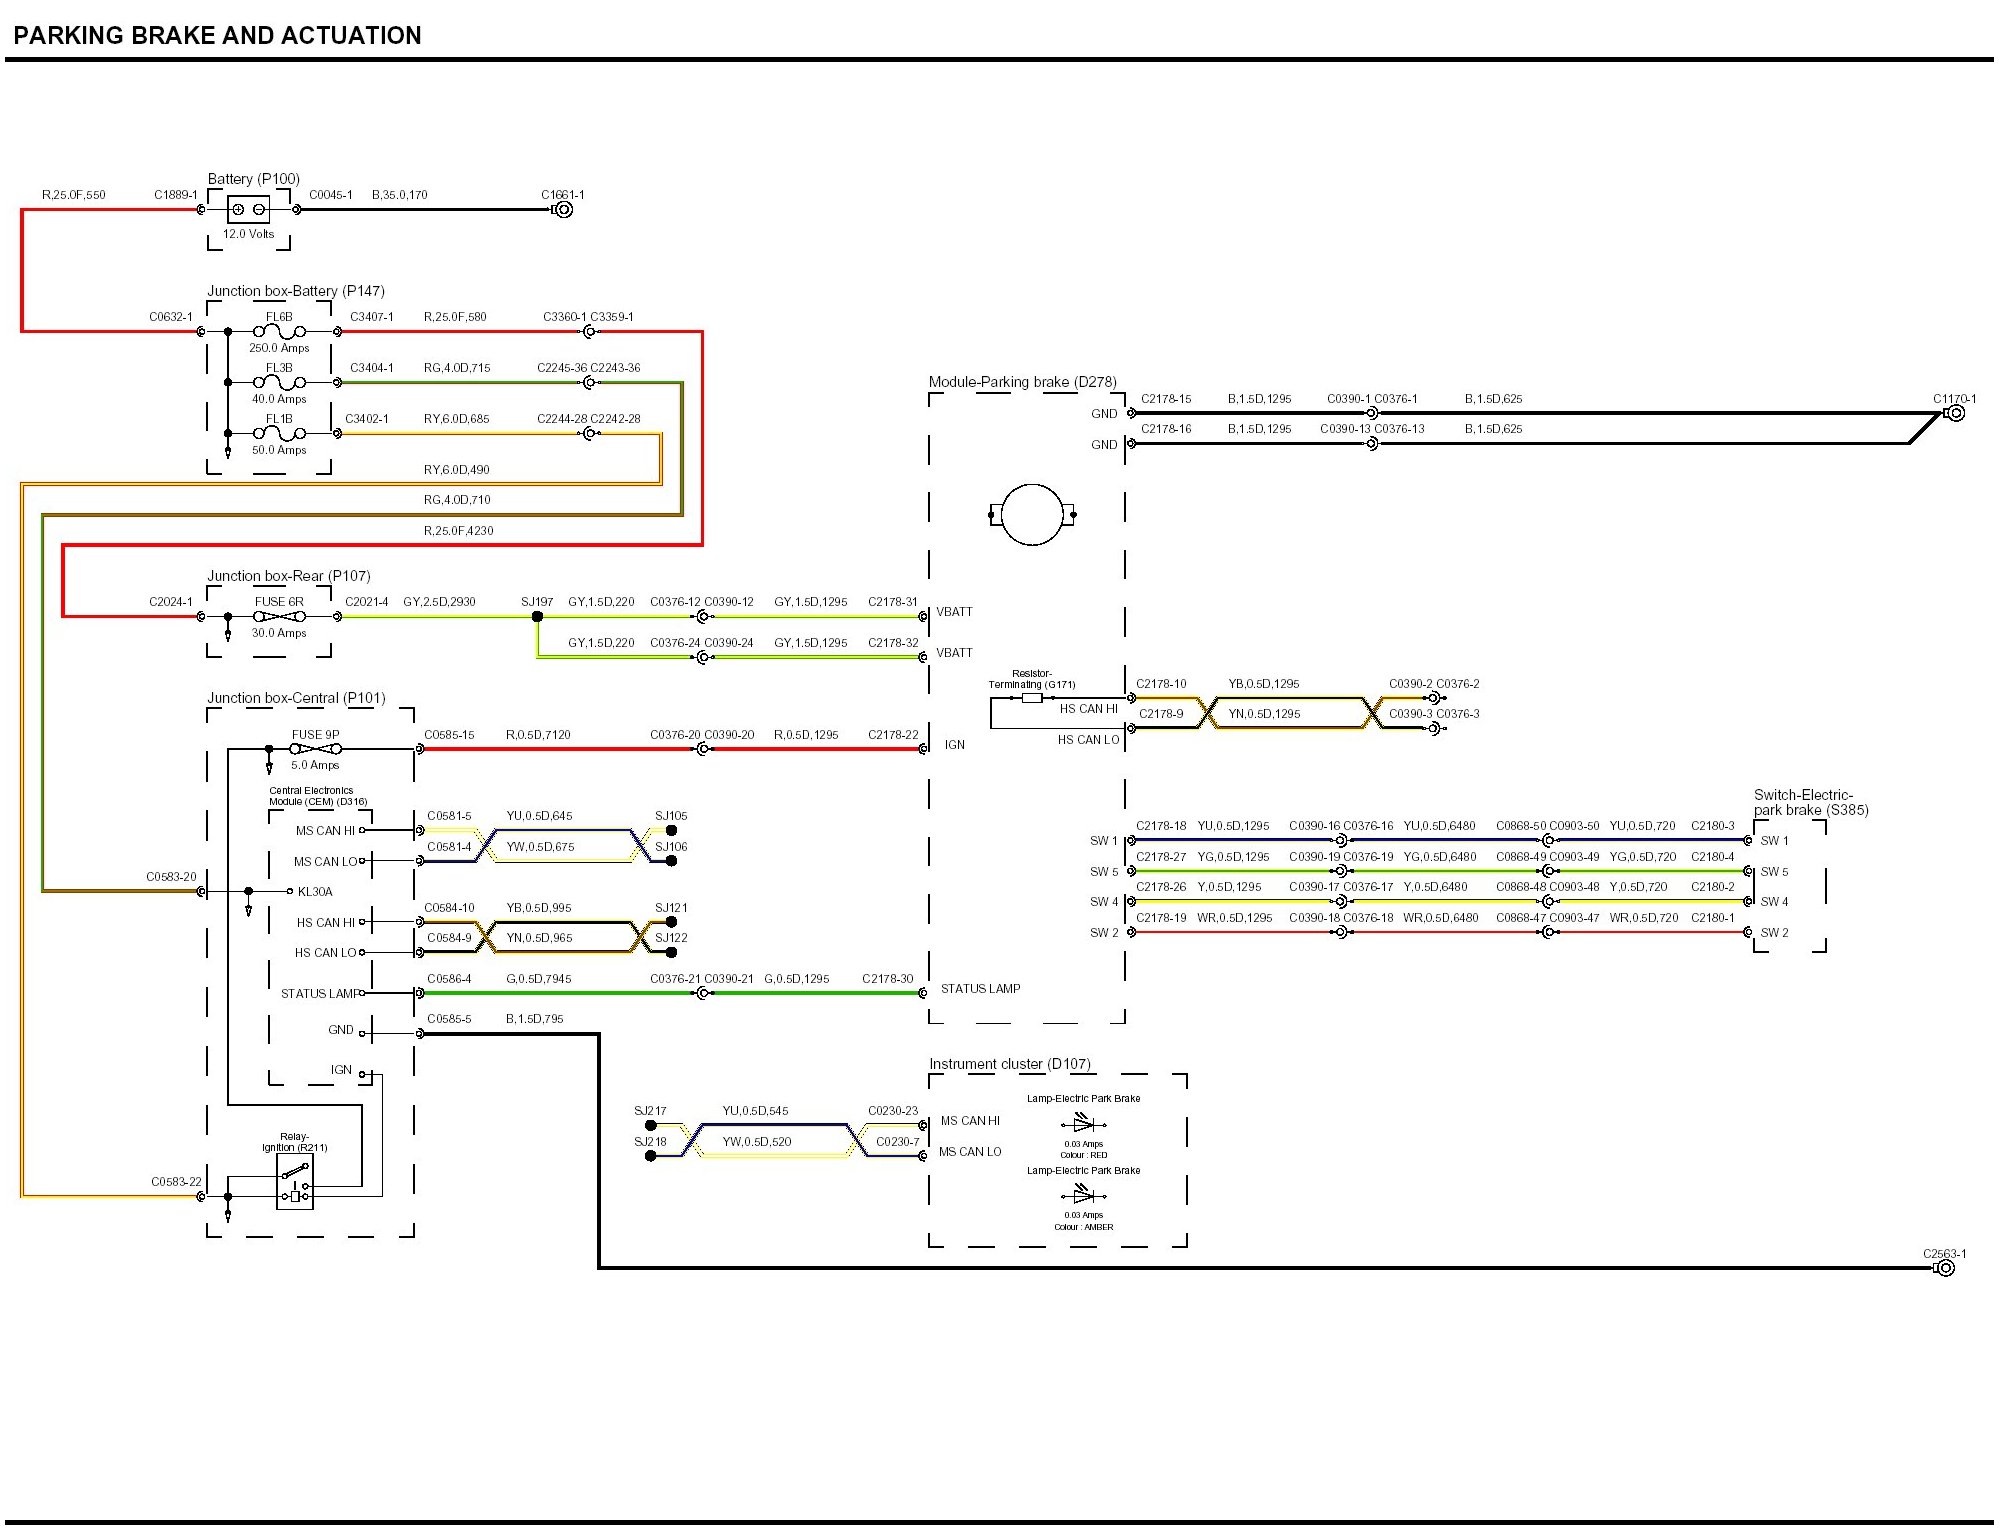Click the green STATUS LAMP wire G,0.5D,7945
This screenshot has width=1999, height=1537.
pos(540,993)
